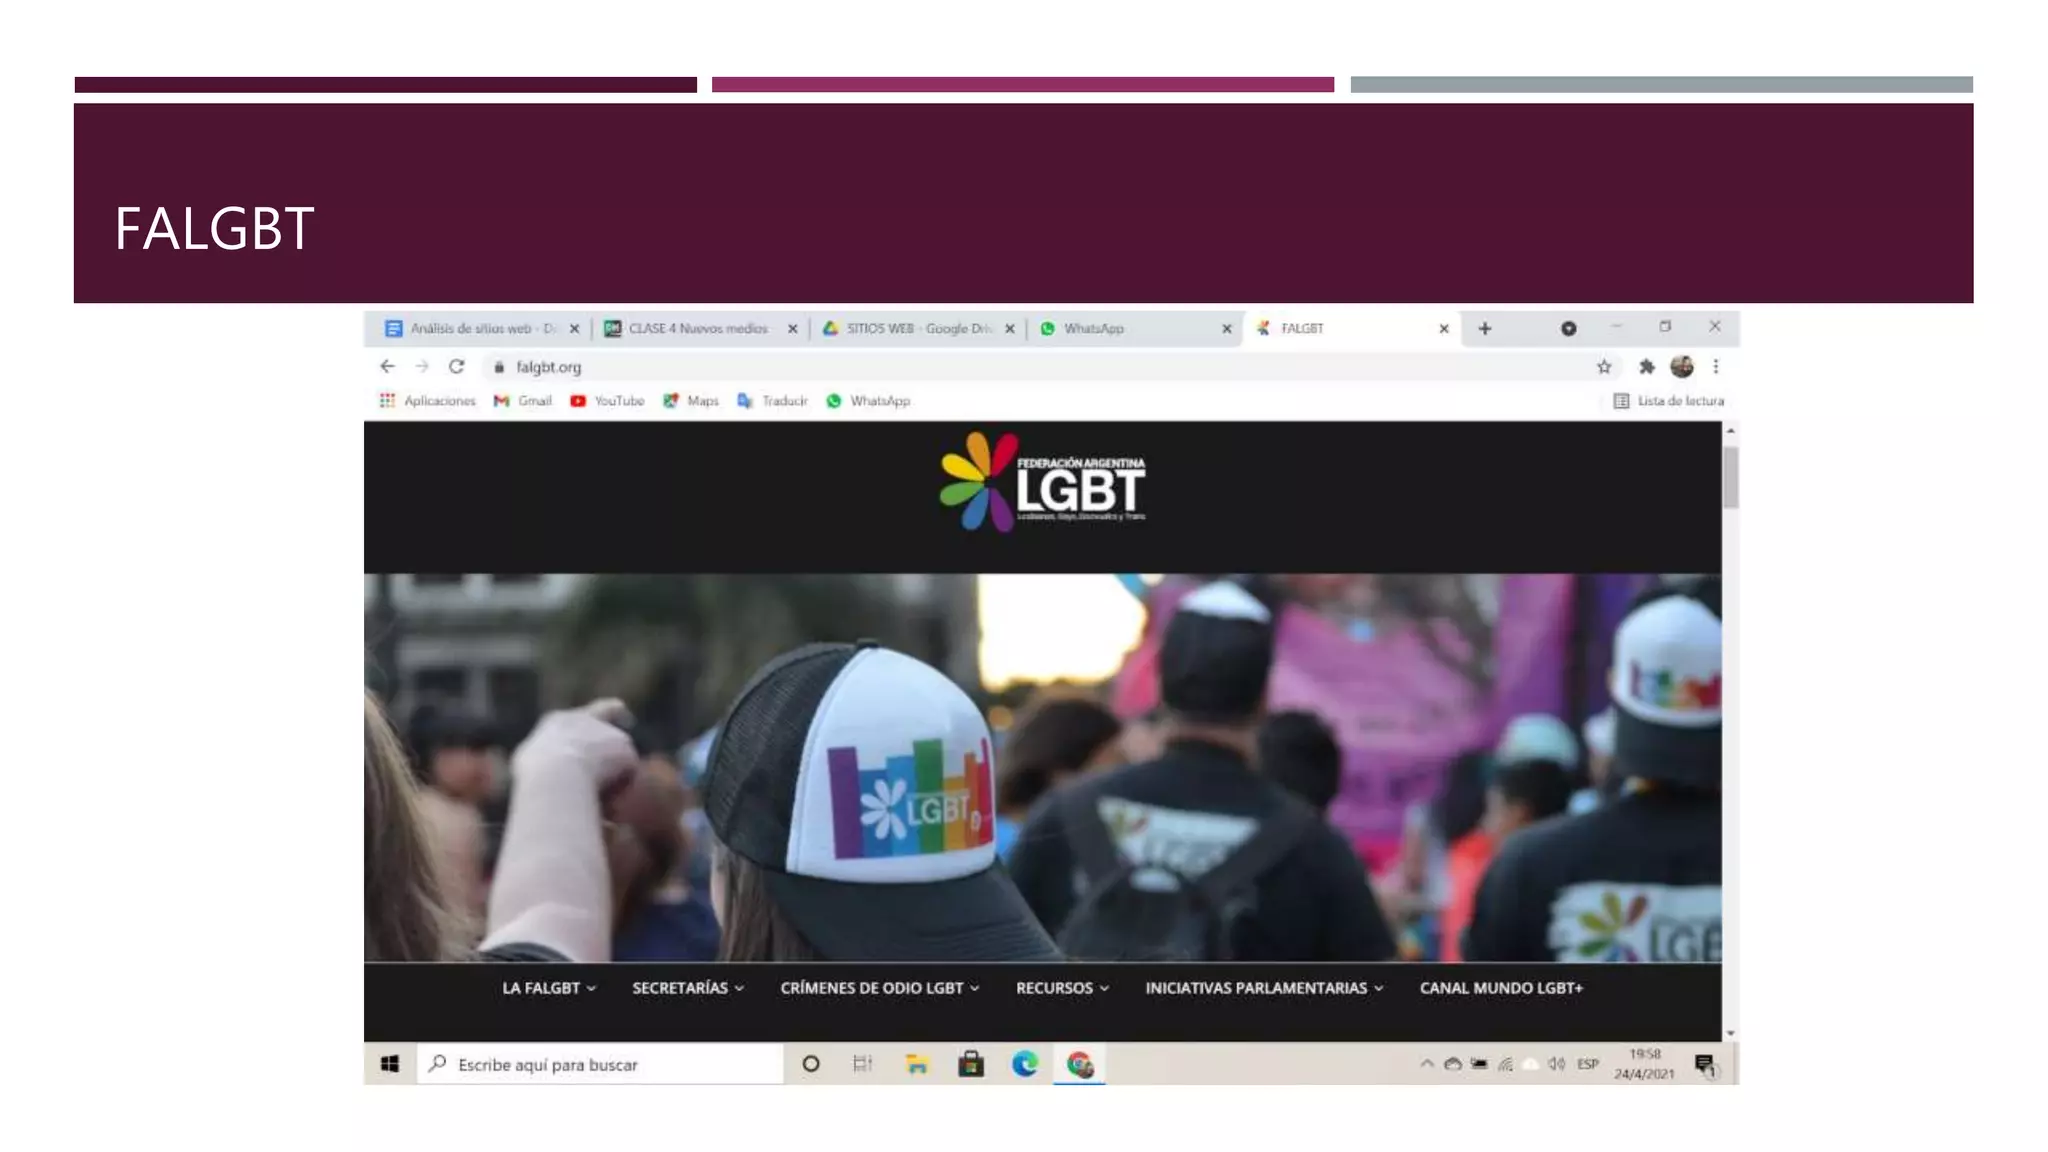Expand the LA FALGBT dropdown menu
The image size is (2048, 1152).
[x=549, y=988]
